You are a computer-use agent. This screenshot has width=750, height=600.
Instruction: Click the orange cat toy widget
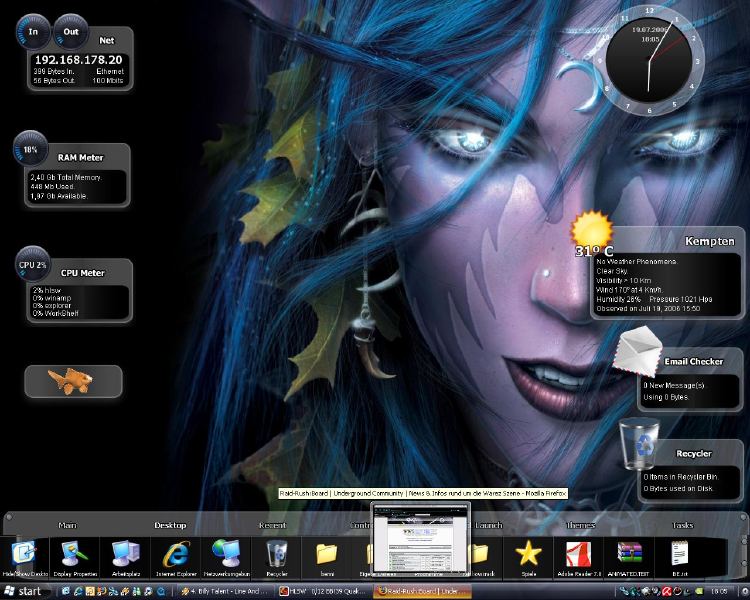click(70, 381)
